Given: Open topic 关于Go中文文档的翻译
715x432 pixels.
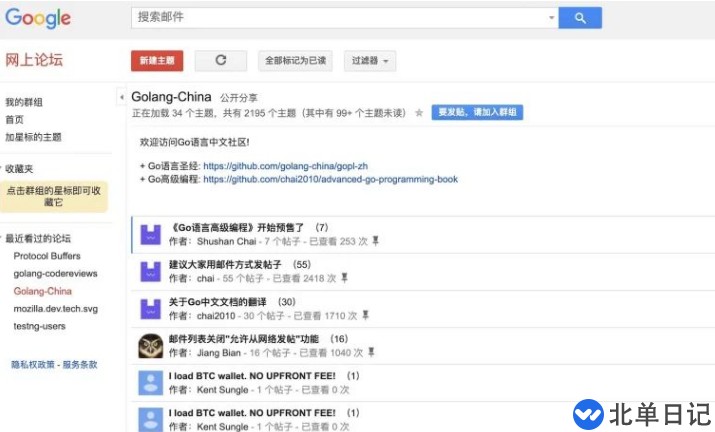Looking at the screenshot, I should tap(218, 302).
